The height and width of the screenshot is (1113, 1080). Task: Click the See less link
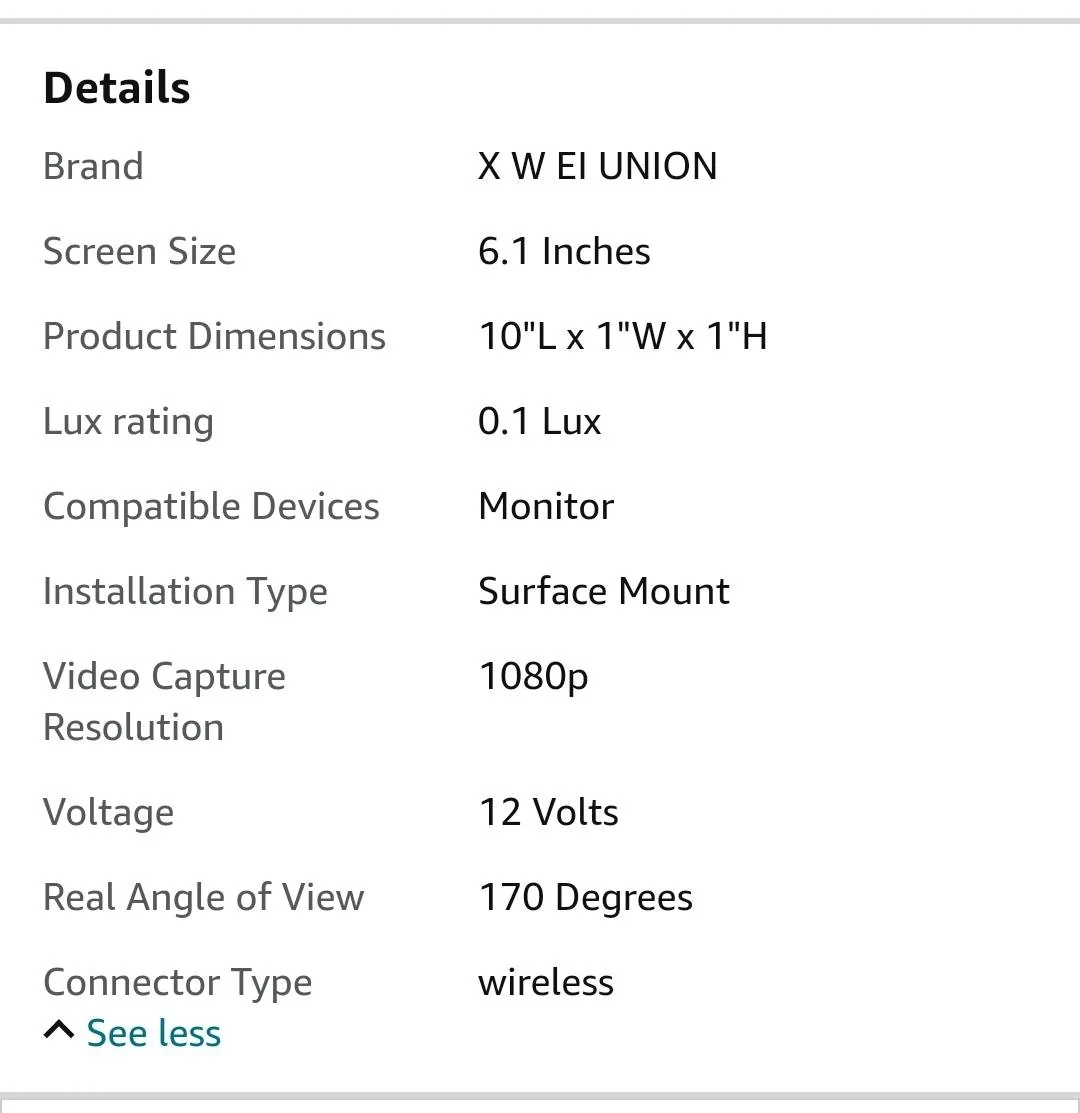click(153, 1033)
